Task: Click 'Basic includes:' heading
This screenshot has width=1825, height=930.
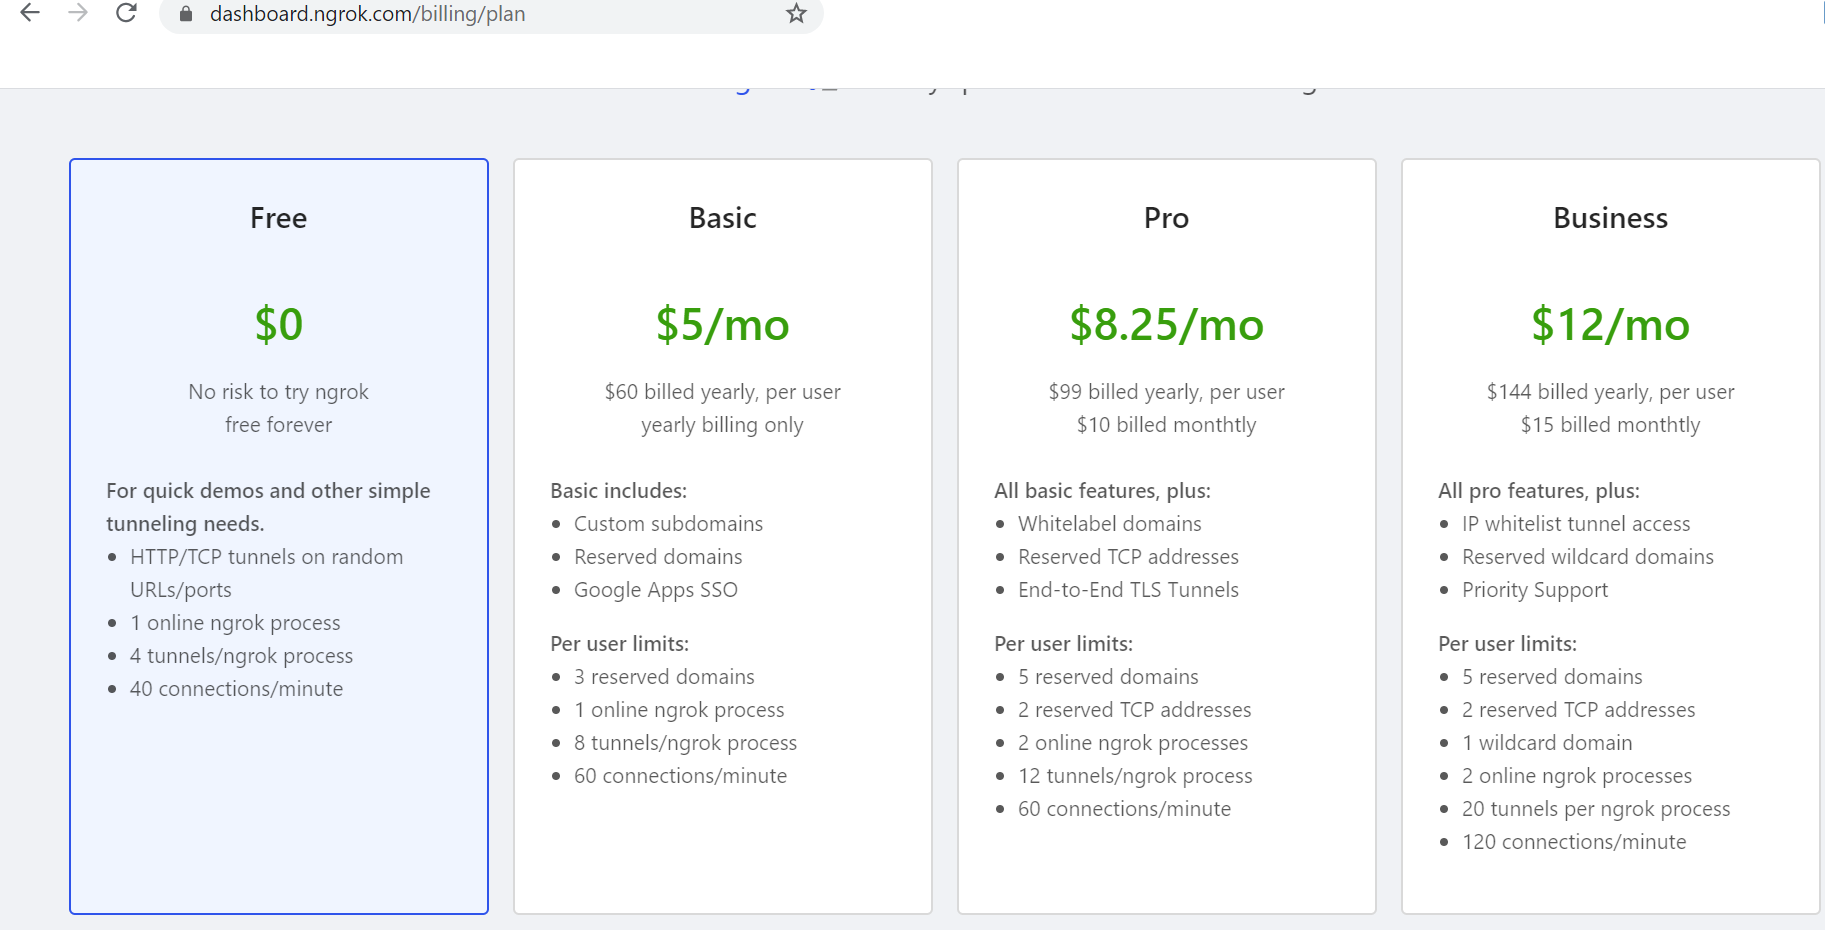Action: coord(618,491)
